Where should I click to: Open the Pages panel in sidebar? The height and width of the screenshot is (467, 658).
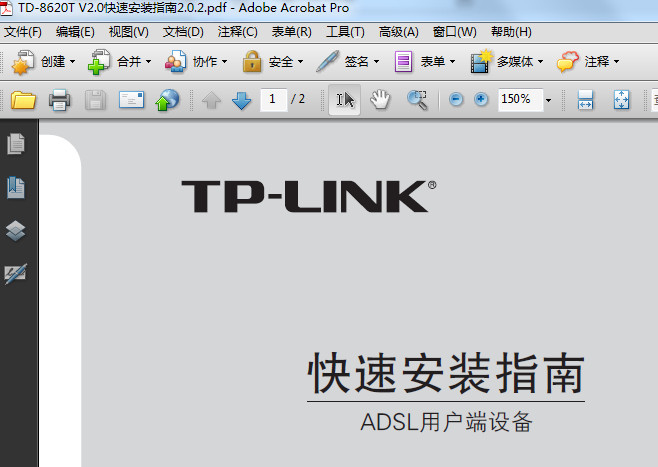tap(16, 144)
